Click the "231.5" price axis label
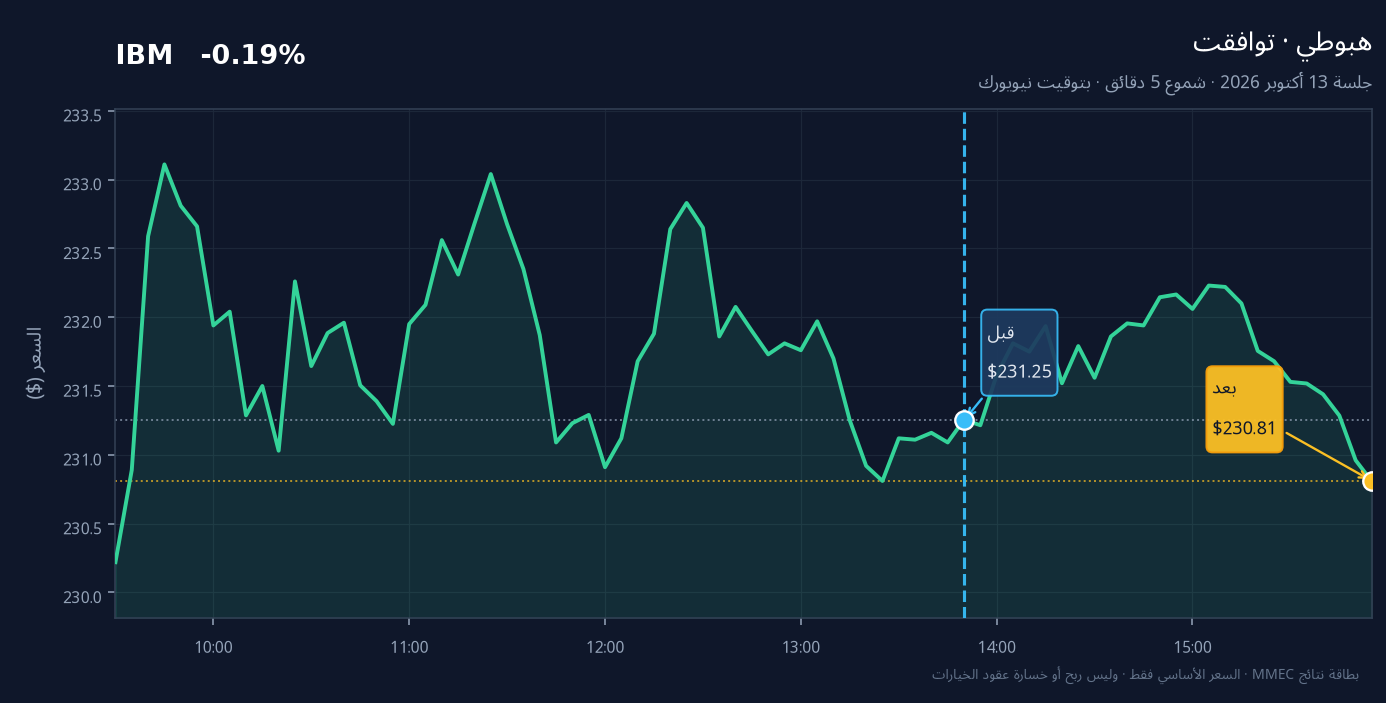 (x=83, y=390)
